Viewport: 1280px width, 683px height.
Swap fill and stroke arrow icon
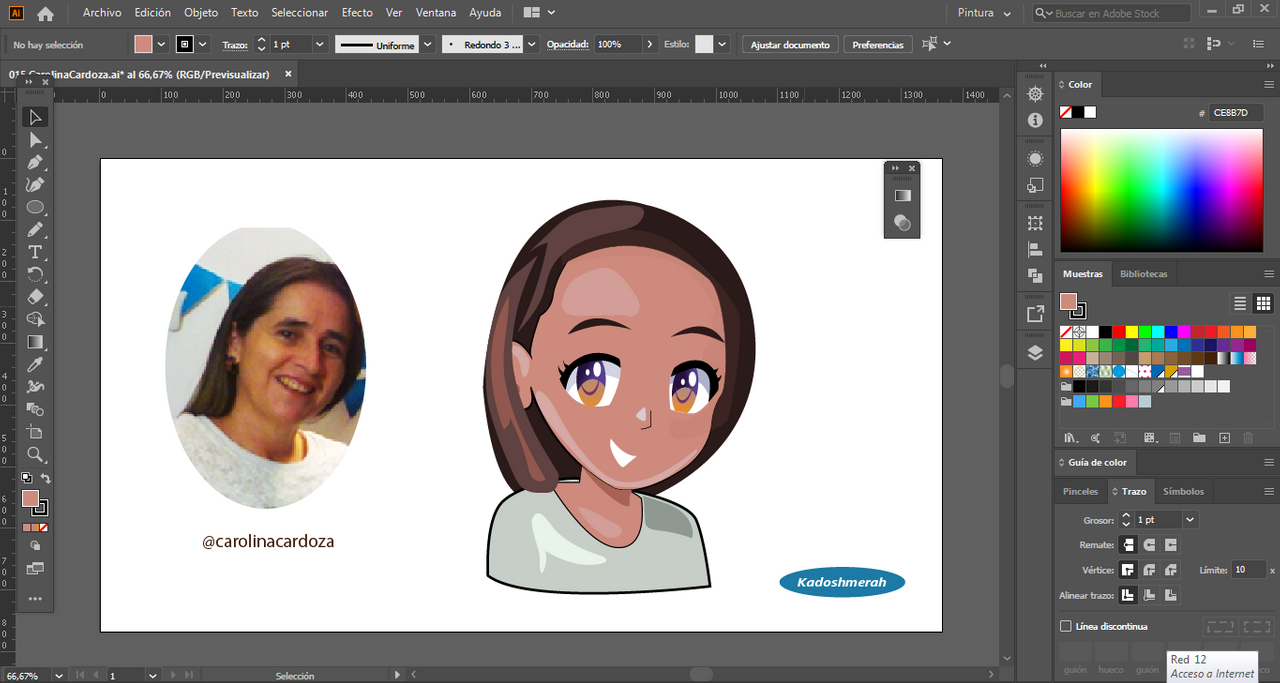tap(45, 479)
